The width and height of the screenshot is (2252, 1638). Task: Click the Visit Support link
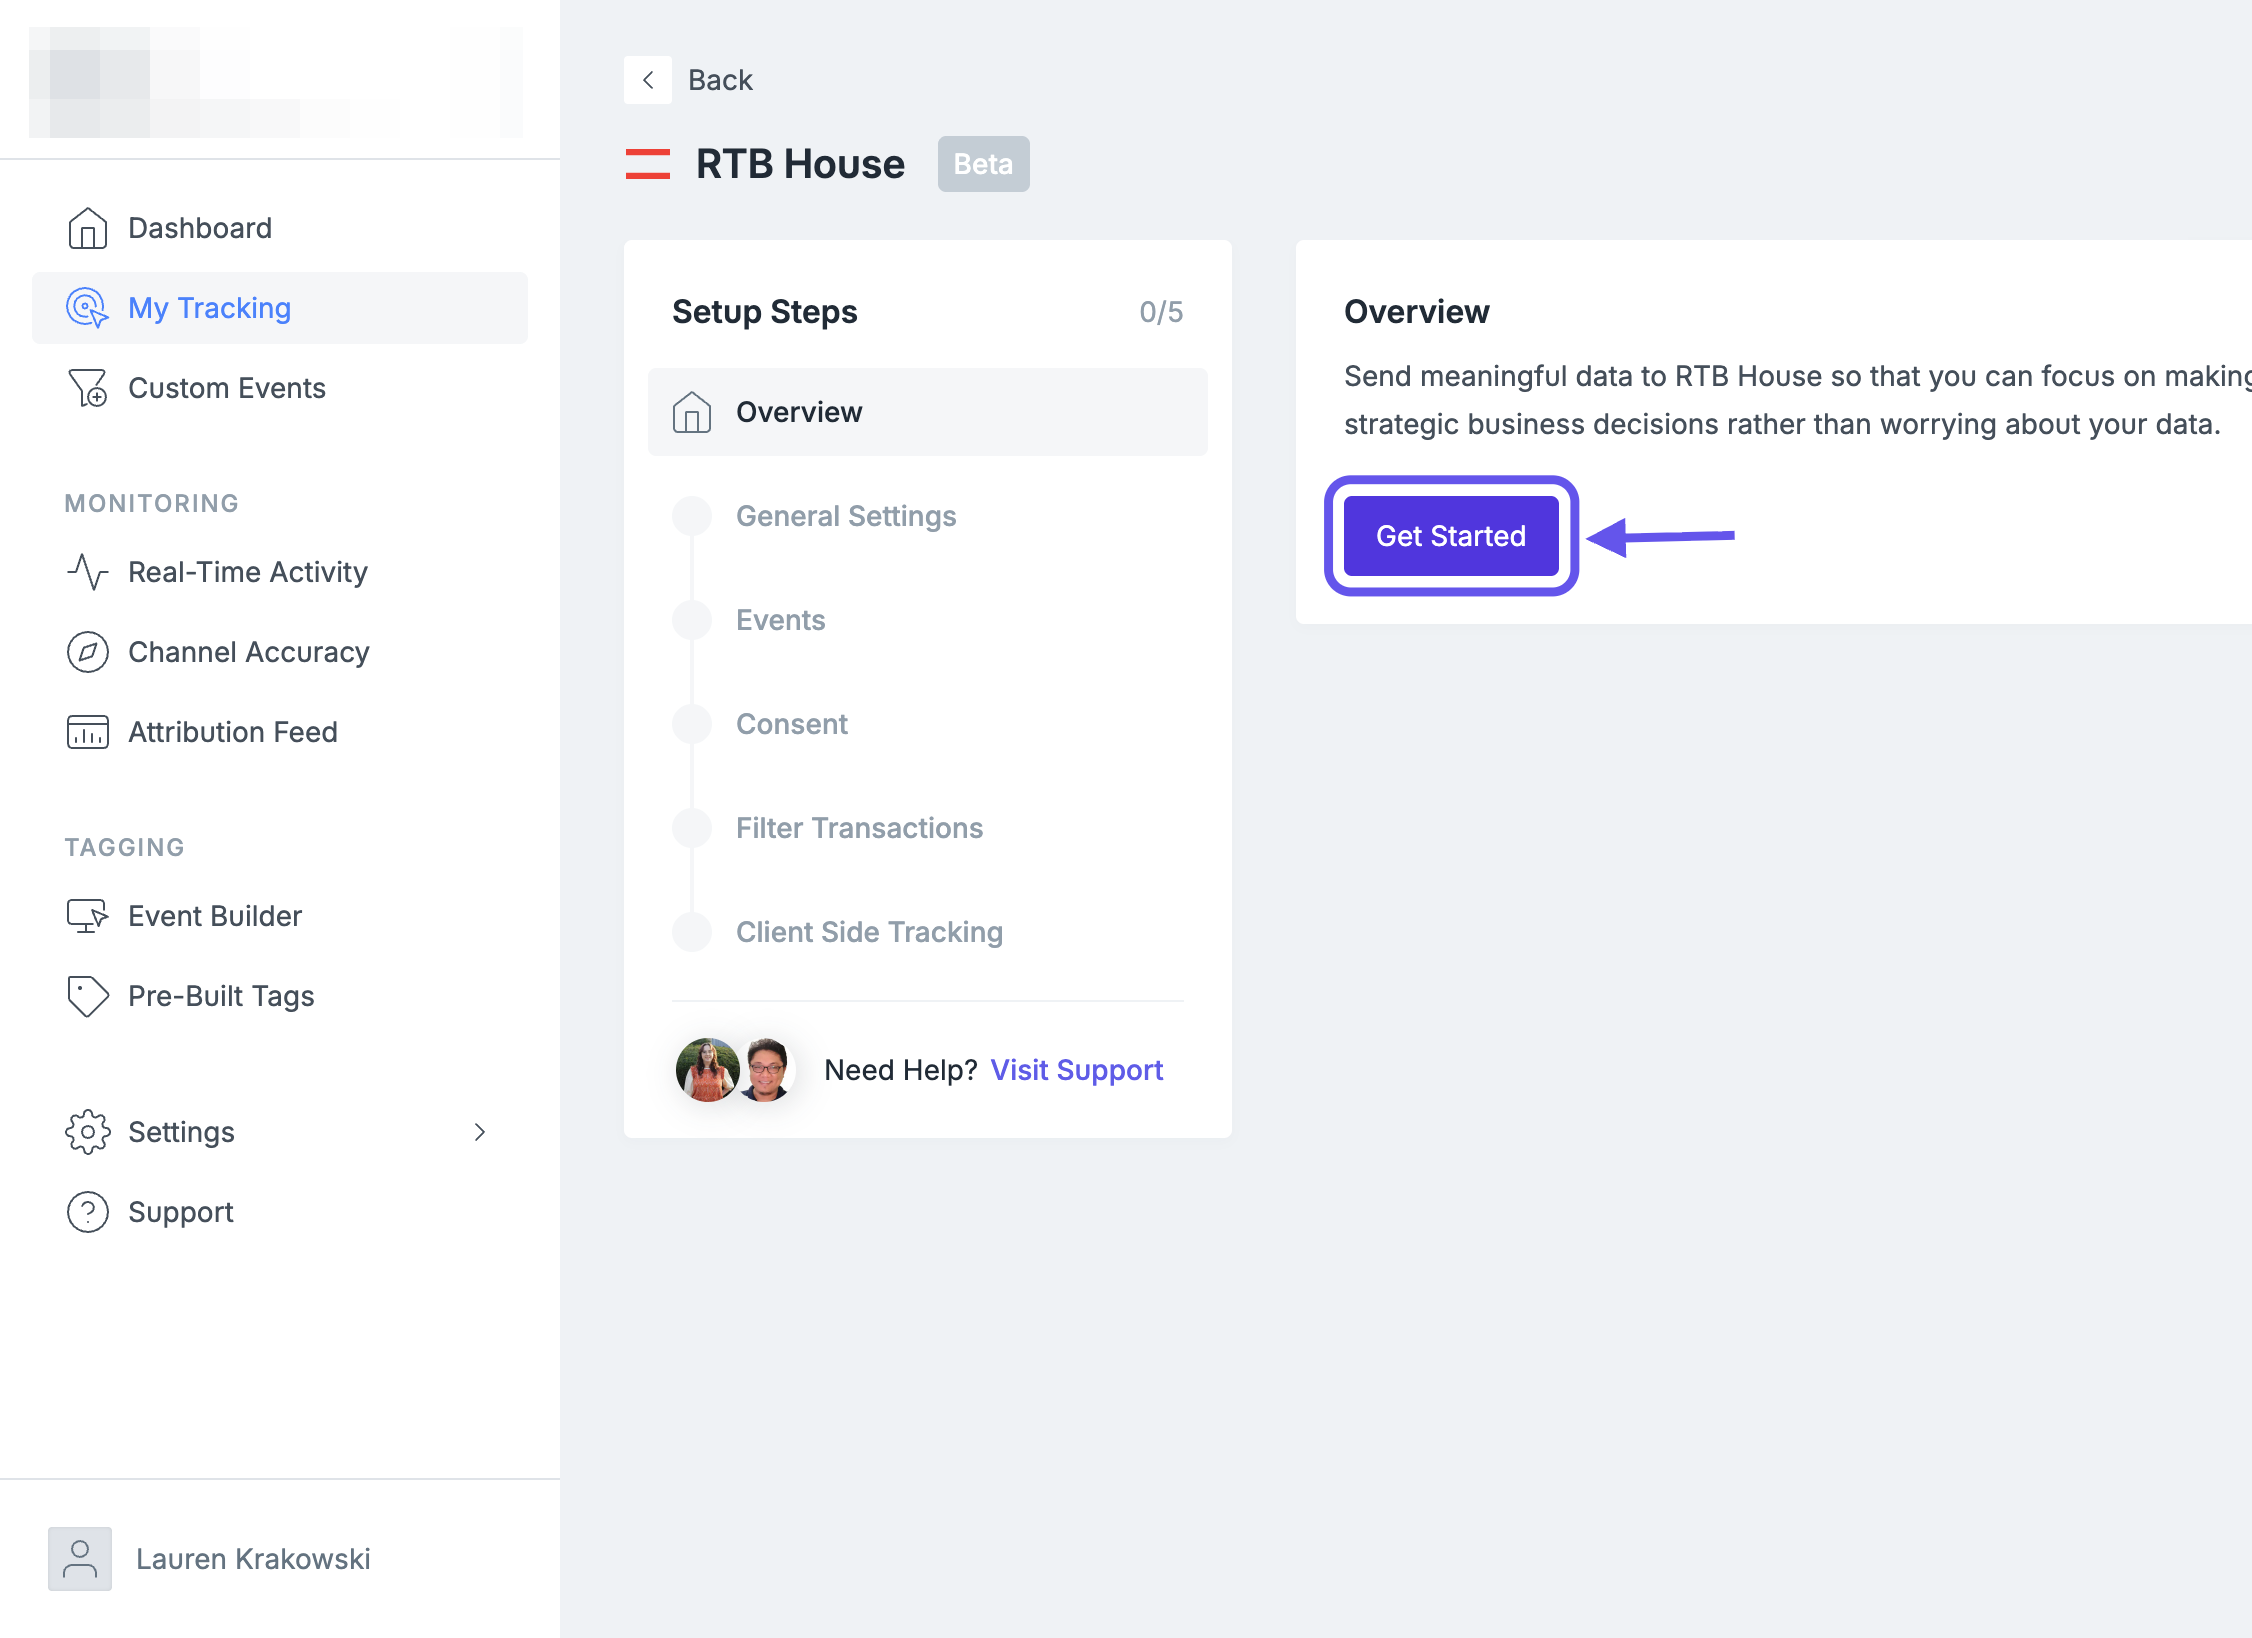click(1077, 1070)
